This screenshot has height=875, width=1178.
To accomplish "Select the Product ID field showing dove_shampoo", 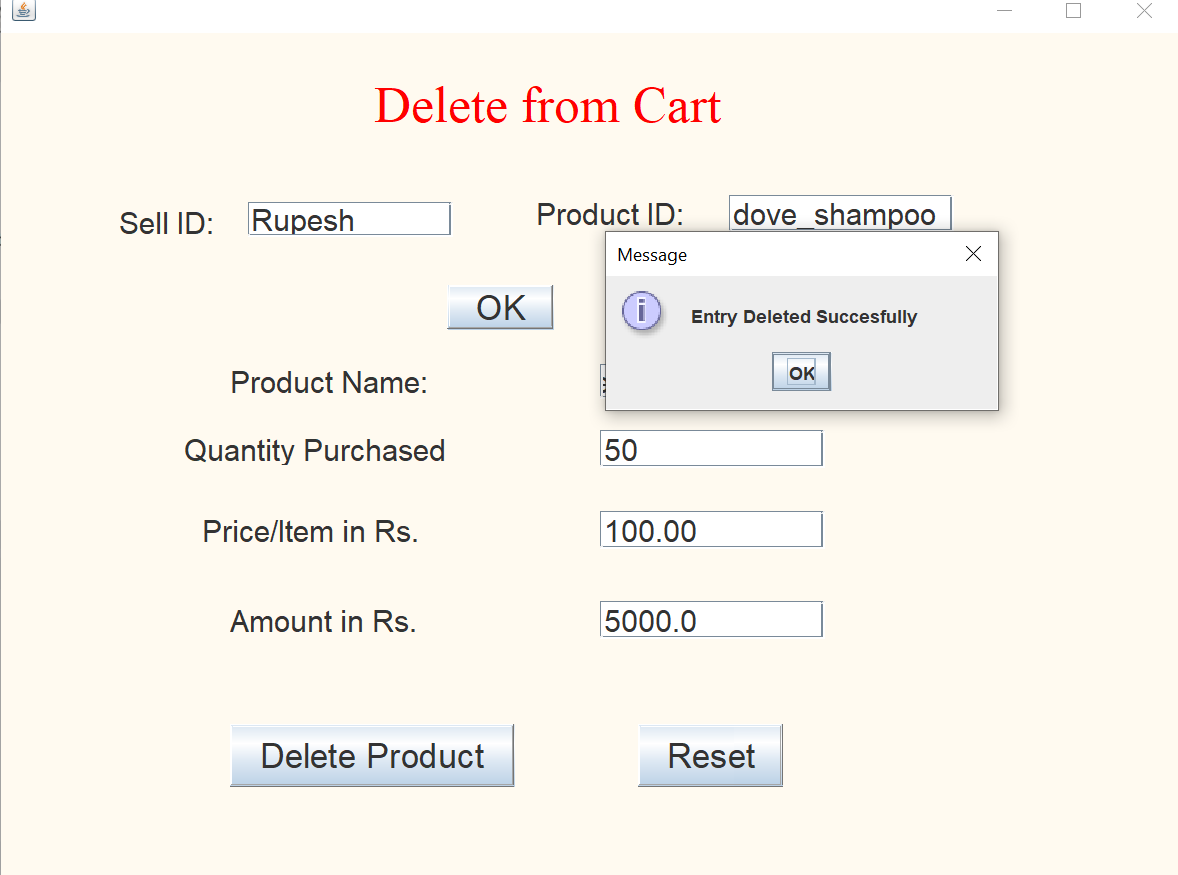I will [x=840, y=213].
